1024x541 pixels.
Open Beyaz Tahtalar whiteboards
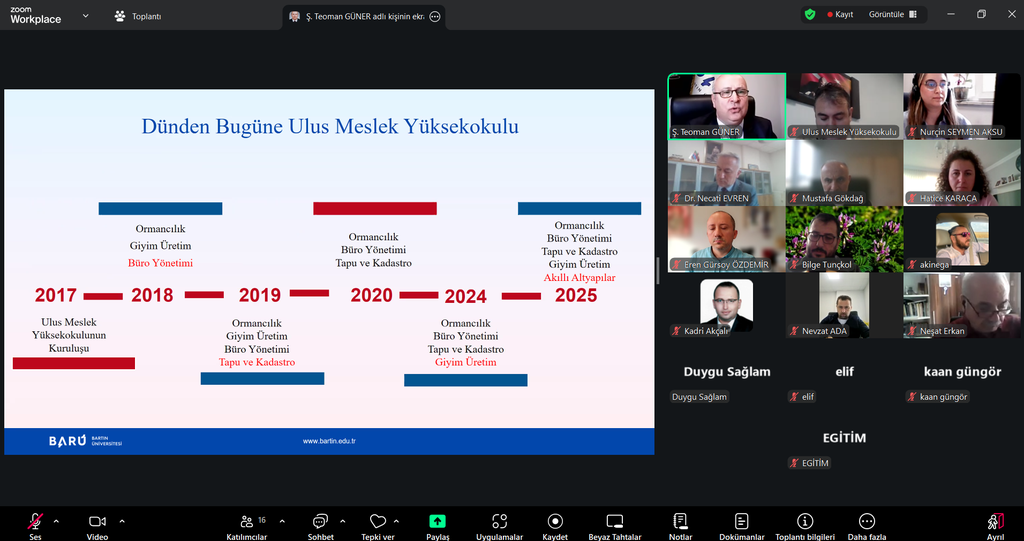pos(614,522)
